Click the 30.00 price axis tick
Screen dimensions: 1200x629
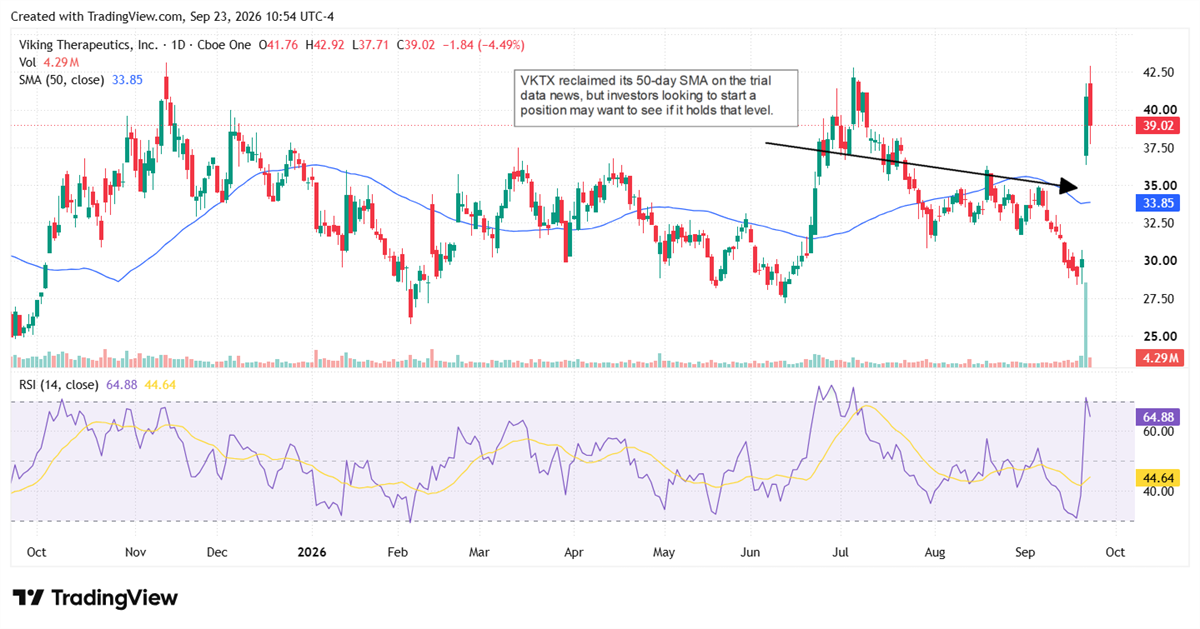(x=1159, y=261)
